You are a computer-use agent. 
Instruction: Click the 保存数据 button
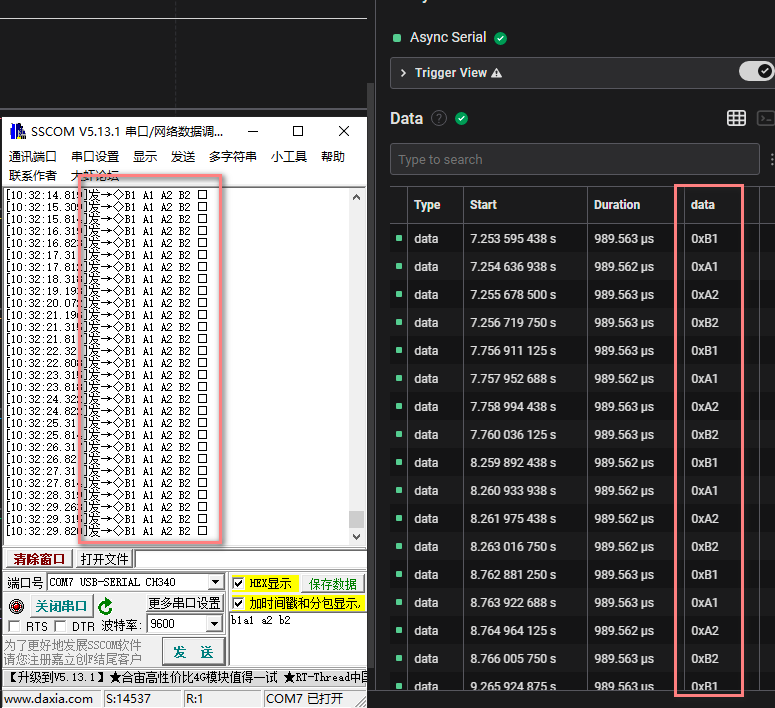pos(333,584)
